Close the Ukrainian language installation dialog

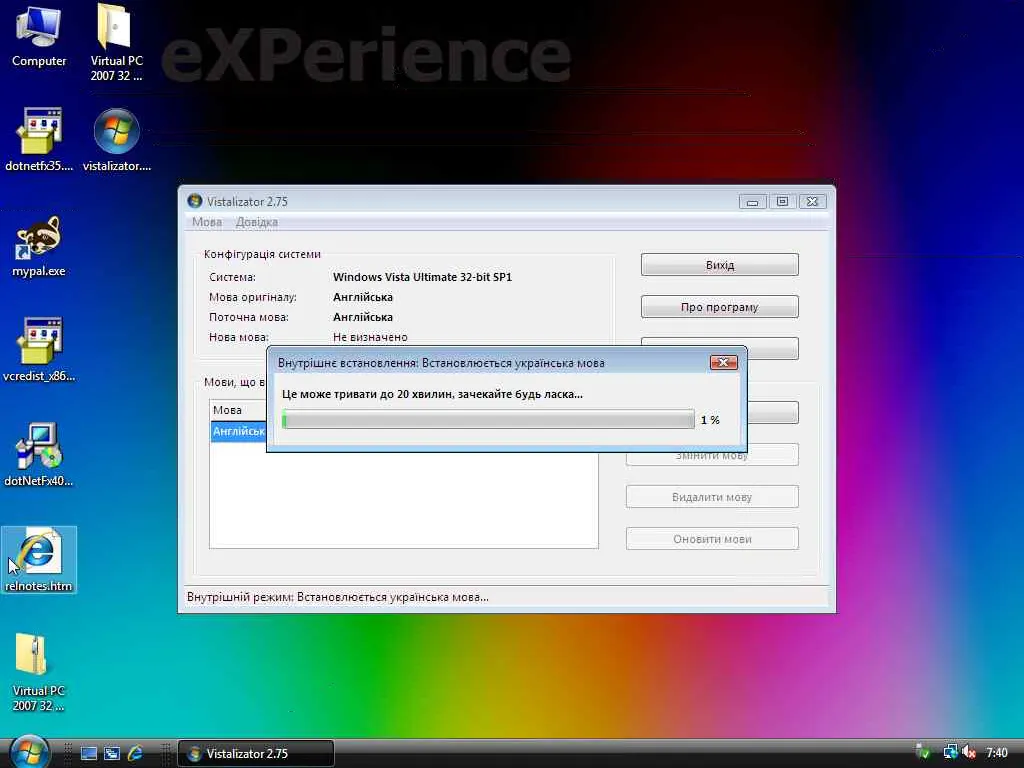pyautogui.click(x=724, y=362)
